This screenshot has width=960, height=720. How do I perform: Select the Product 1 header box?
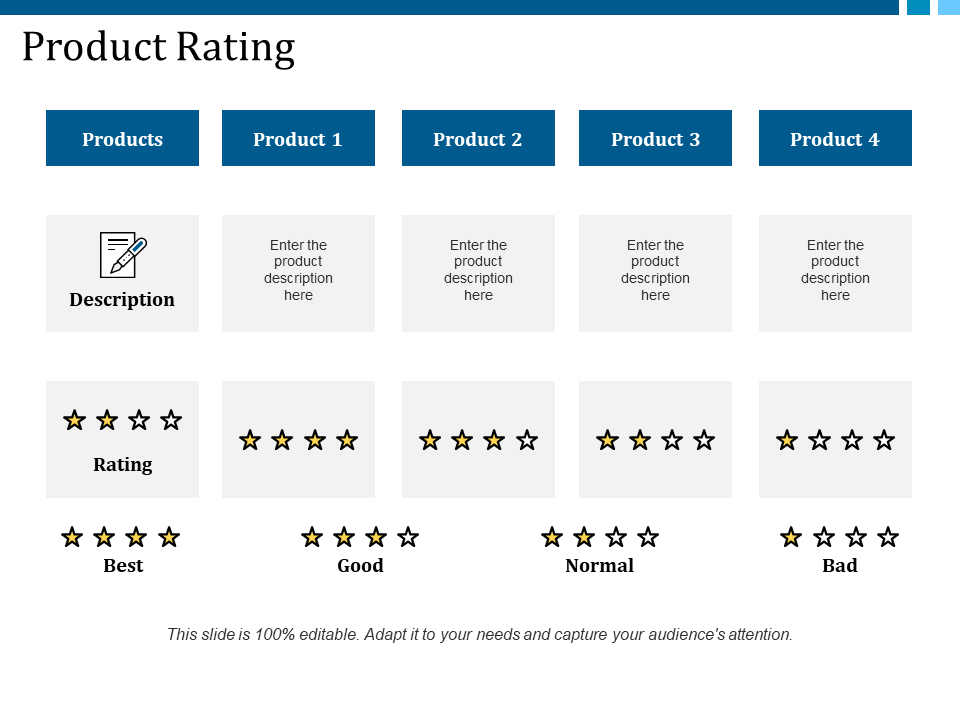point(298,138)
